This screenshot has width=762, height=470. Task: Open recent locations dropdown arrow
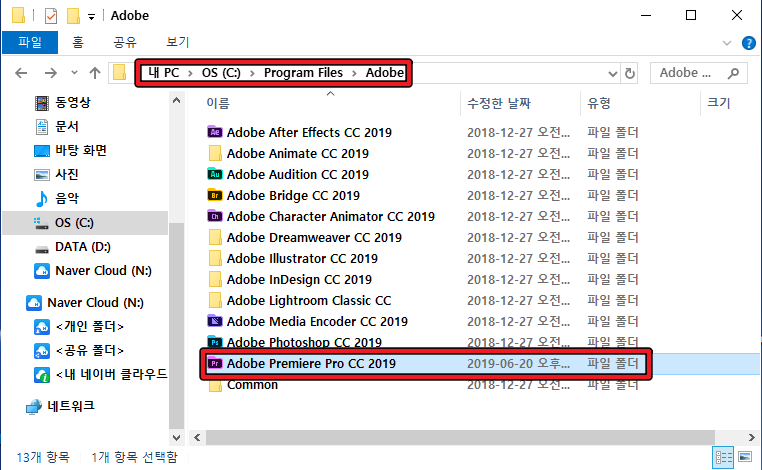pyautogui.click(x=74, y=73)
